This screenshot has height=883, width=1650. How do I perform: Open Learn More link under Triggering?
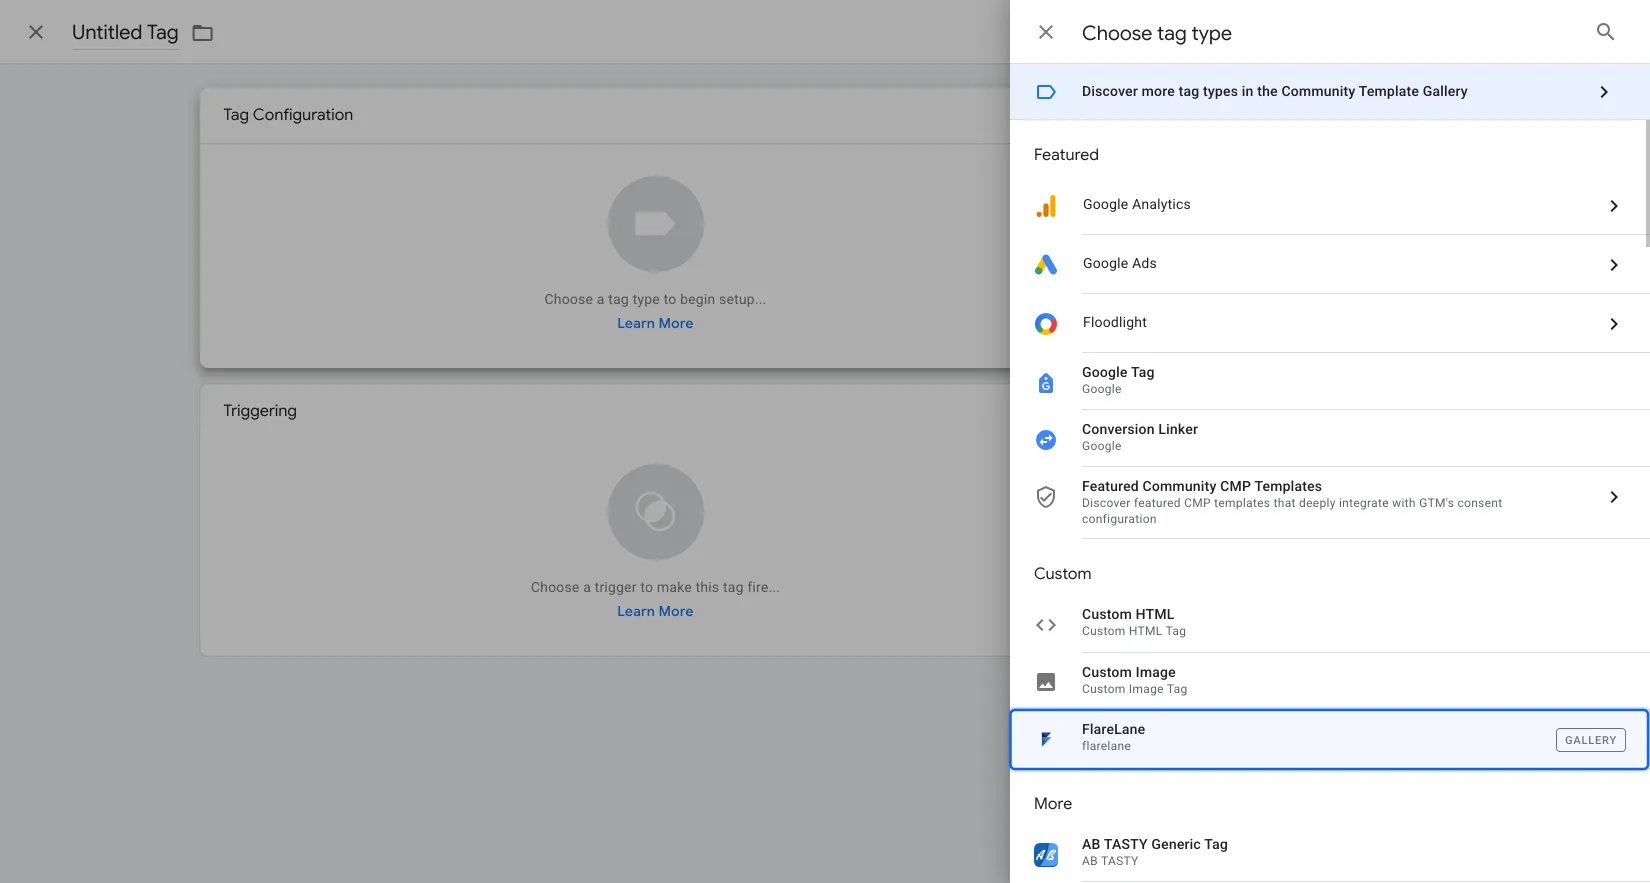tap(655, 611)
